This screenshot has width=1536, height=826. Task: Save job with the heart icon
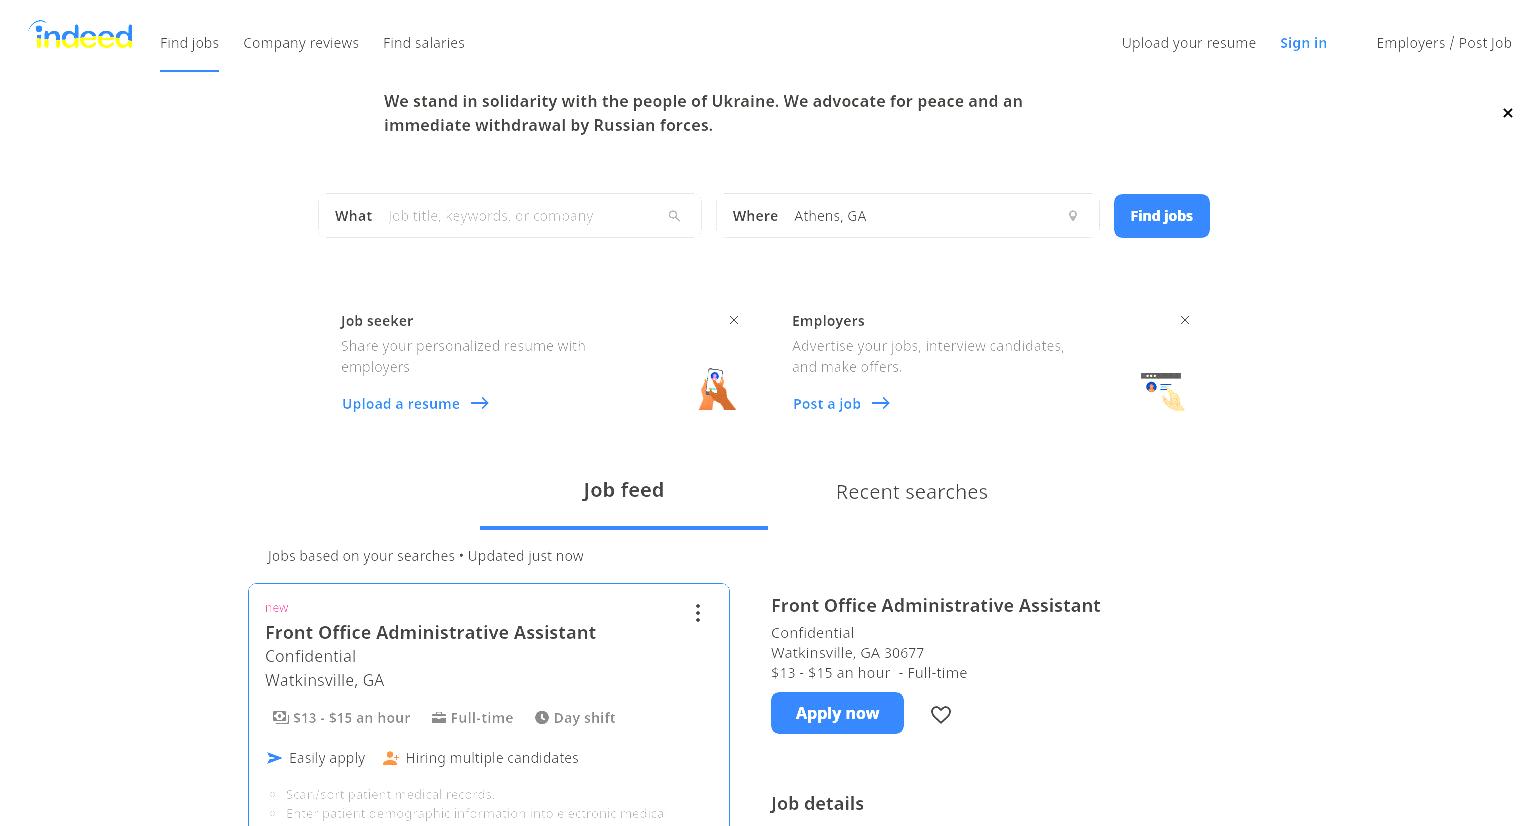tap(941, 714)
